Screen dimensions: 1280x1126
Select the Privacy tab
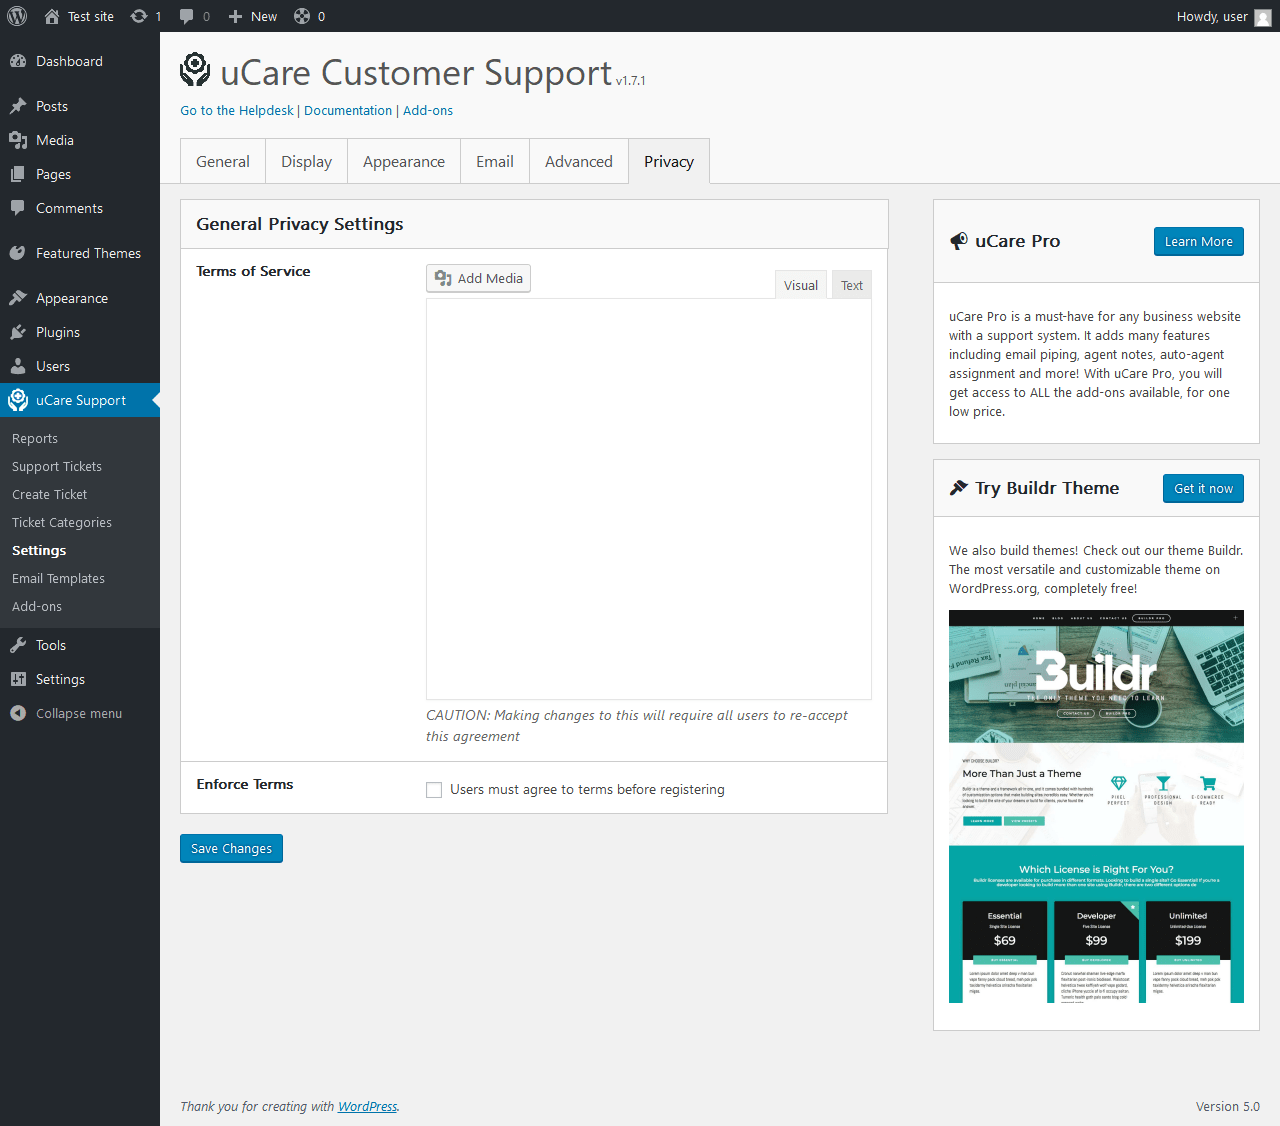pos(669,161)
